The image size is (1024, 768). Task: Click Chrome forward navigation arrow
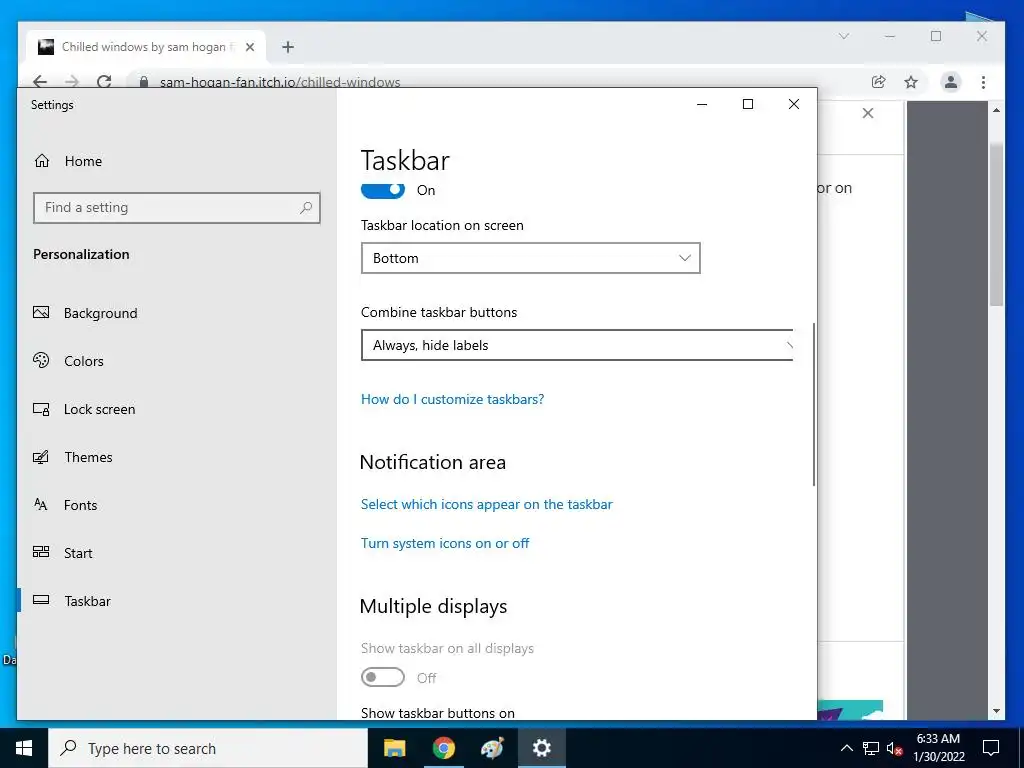pos(72,82)
